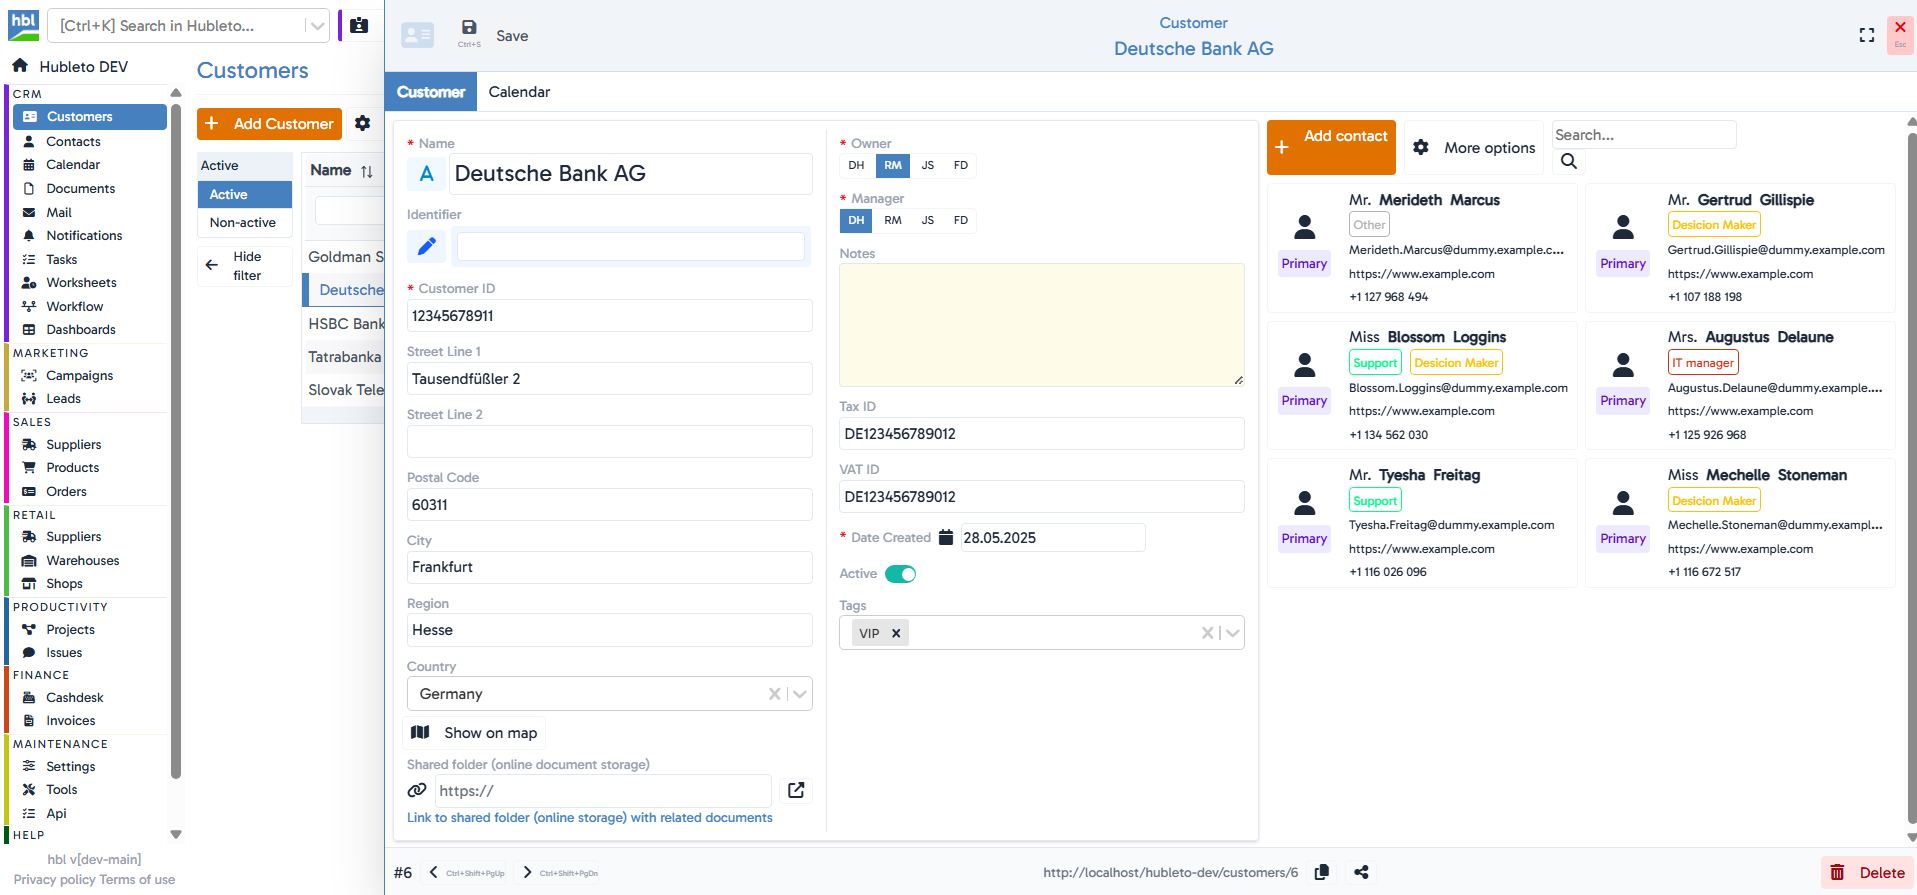The width and height of the screenshot is (1917, 895).
Task: Select FD as Owner
Action: tap(960, 165)
